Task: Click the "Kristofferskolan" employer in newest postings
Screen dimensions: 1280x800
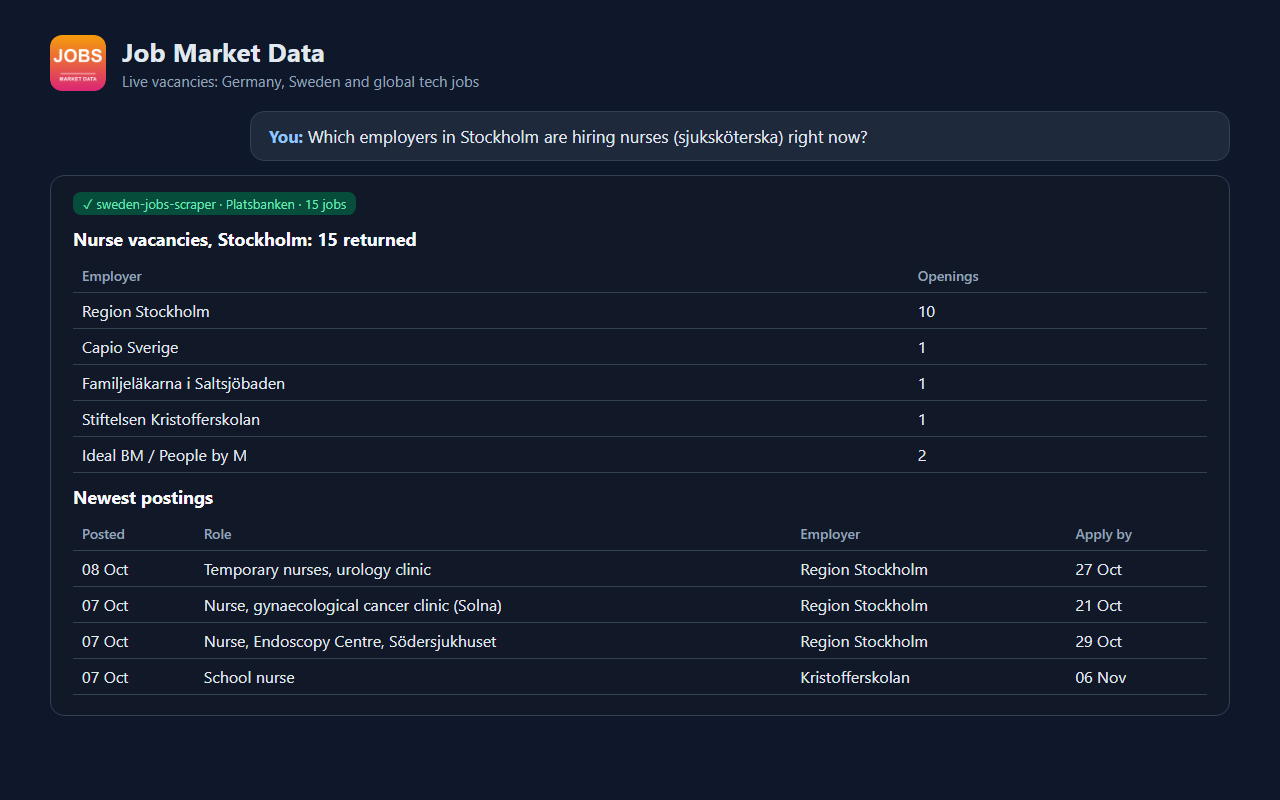Action: coord(855,677)
